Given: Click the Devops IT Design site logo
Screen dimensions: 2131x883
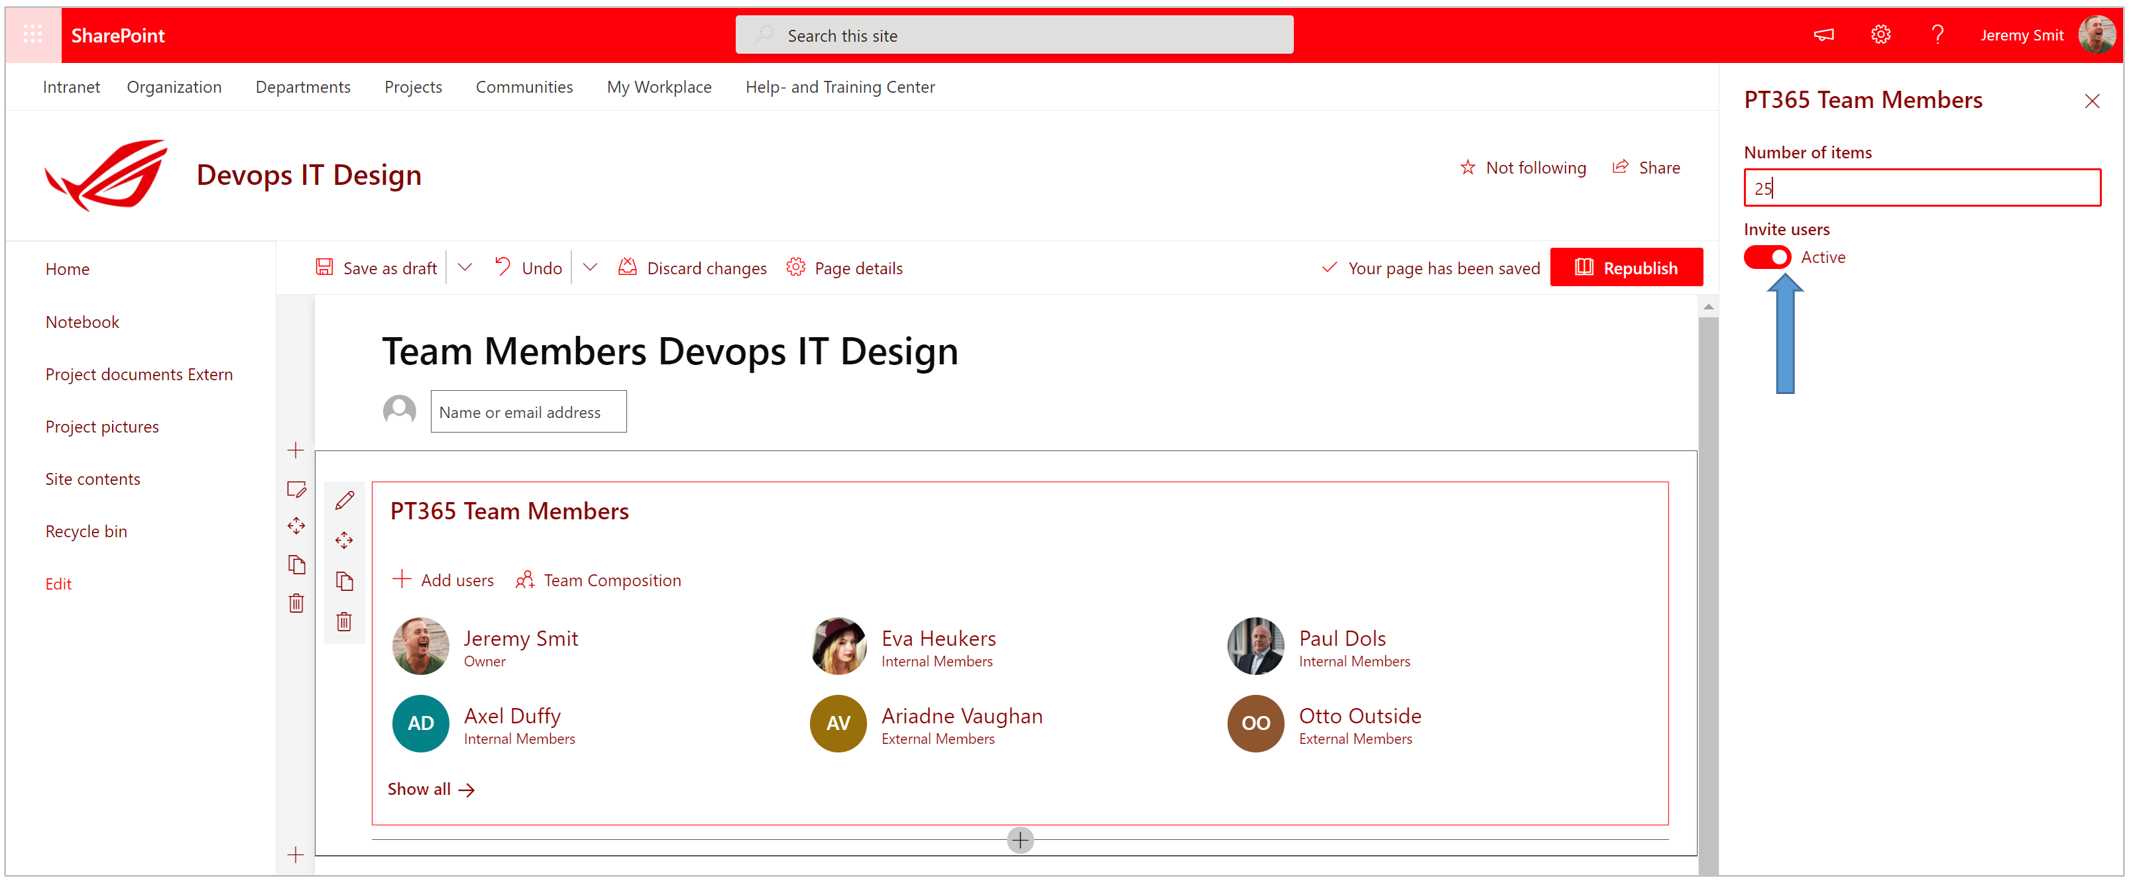Looking at the screenshot, I should point(106,175).
